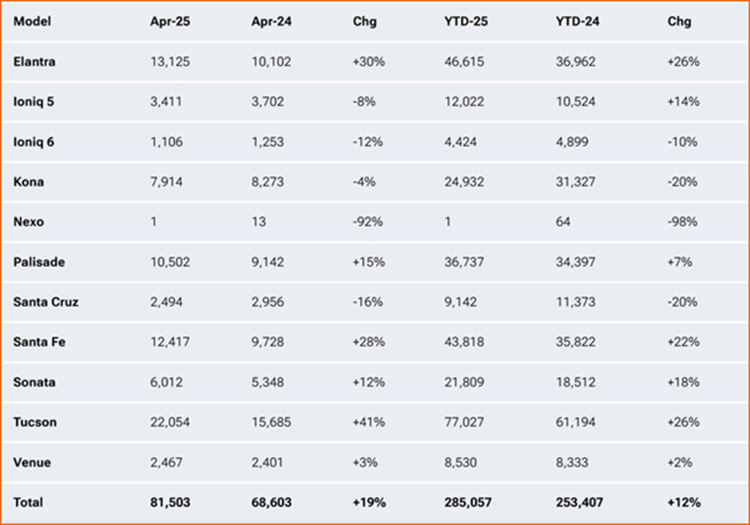This screenshot has width=750, height=525.
Task: Click the Sonata row label
Action: pos(35,382)
